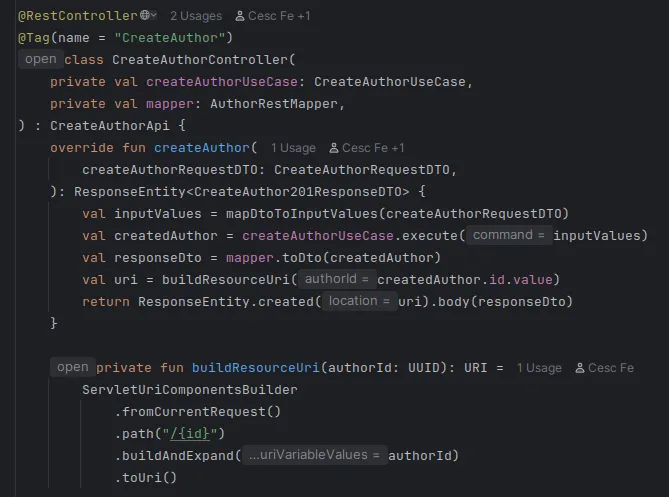Click the 'override' keyword

click(x=82, y=148)
